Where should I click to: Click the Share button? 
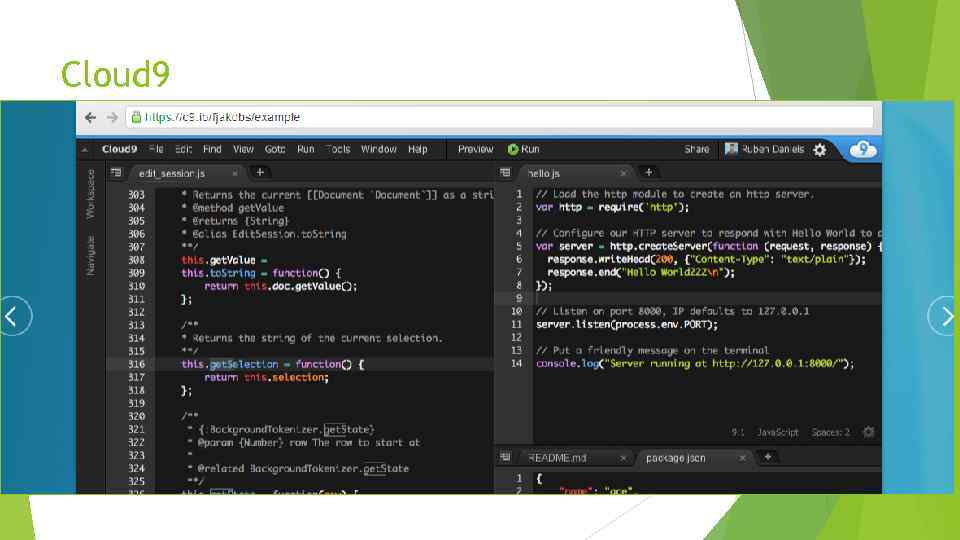point(697,149)
